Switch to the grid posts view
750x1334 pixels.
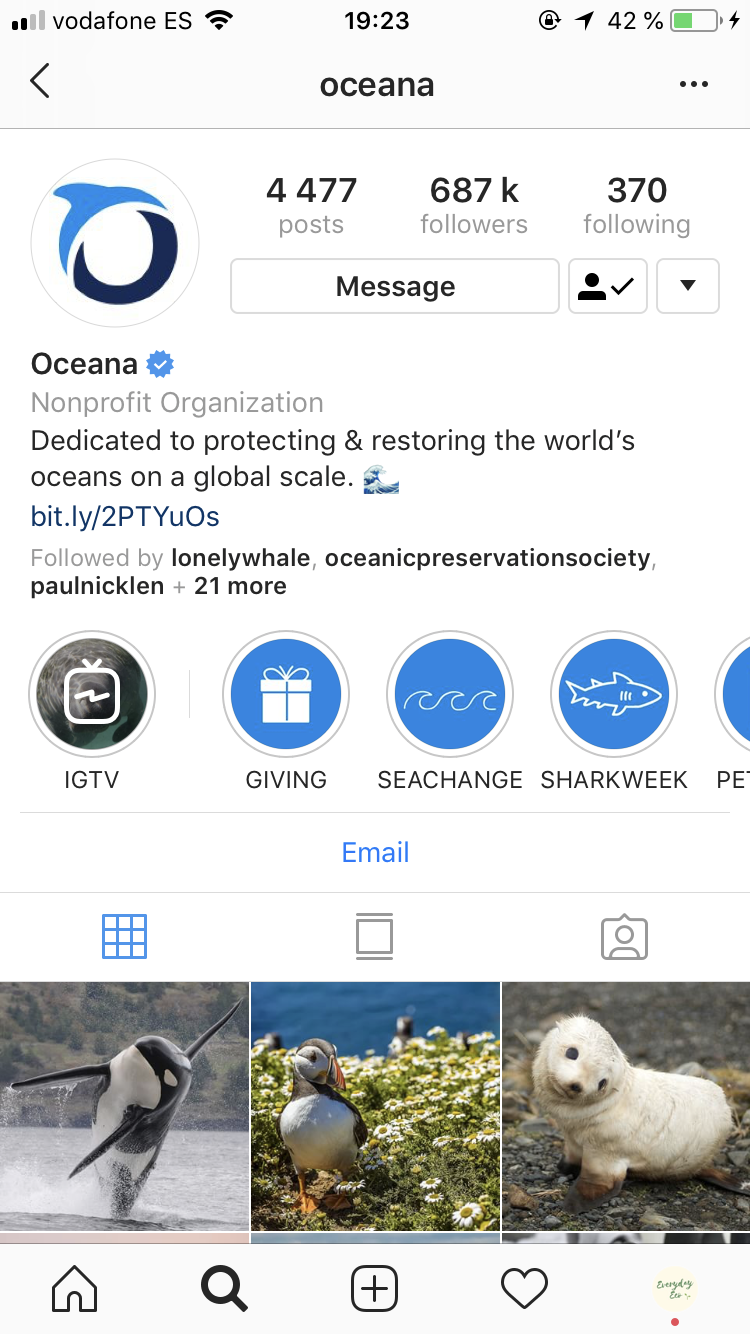125,937
